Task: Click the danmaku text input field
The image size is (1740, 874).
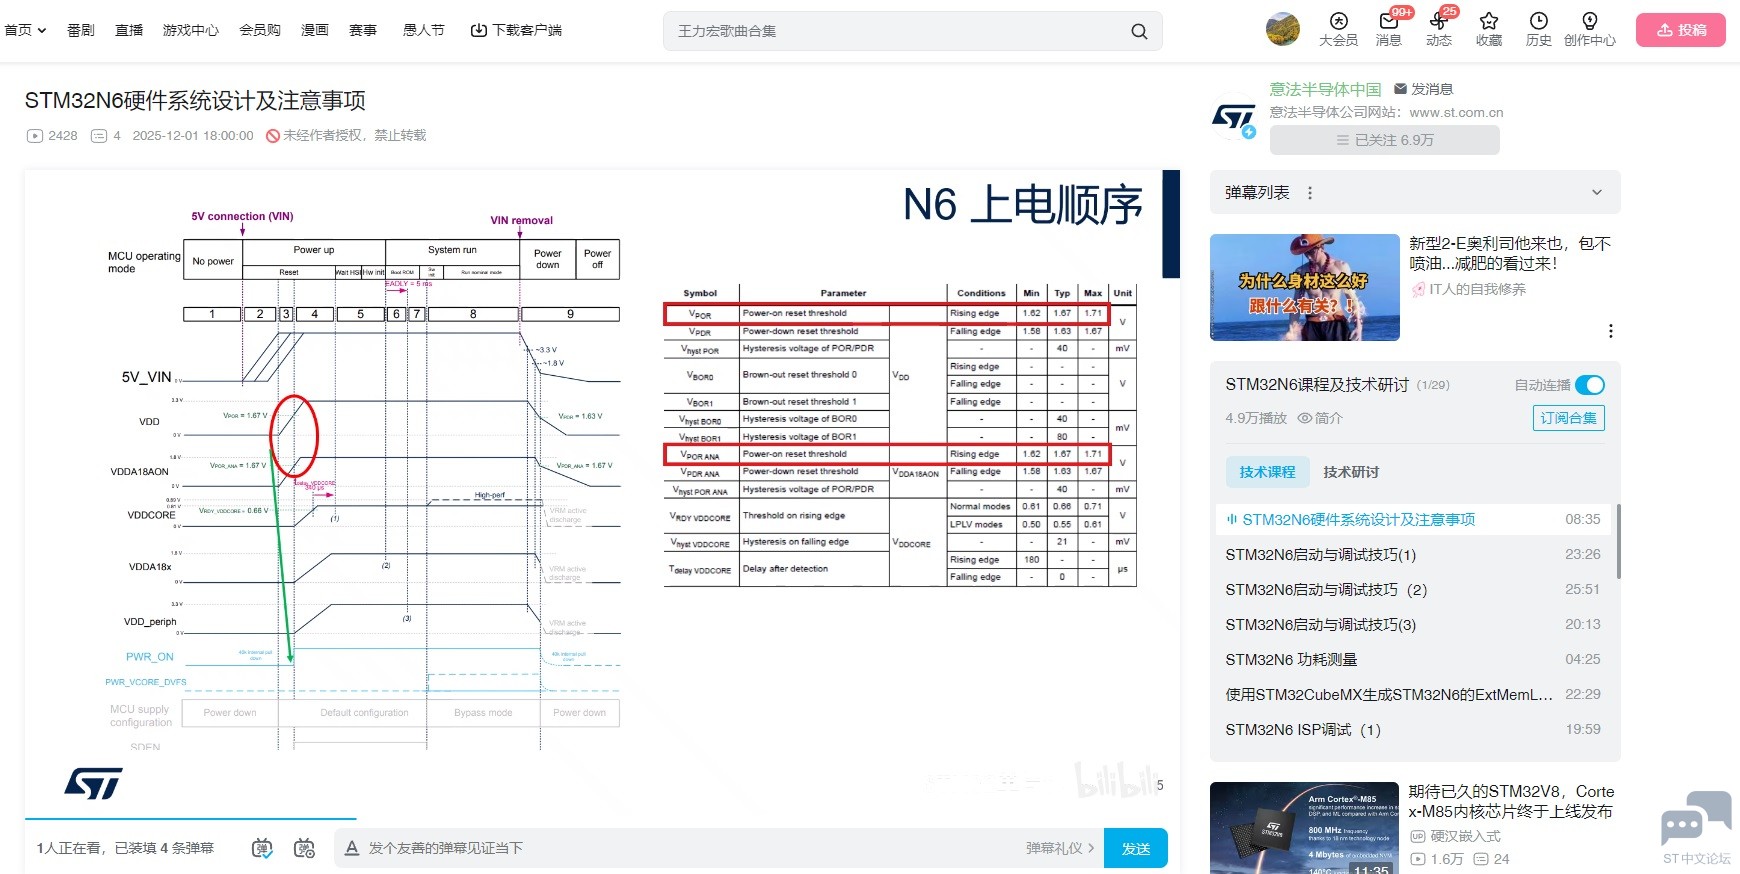Action: point(690,848)
